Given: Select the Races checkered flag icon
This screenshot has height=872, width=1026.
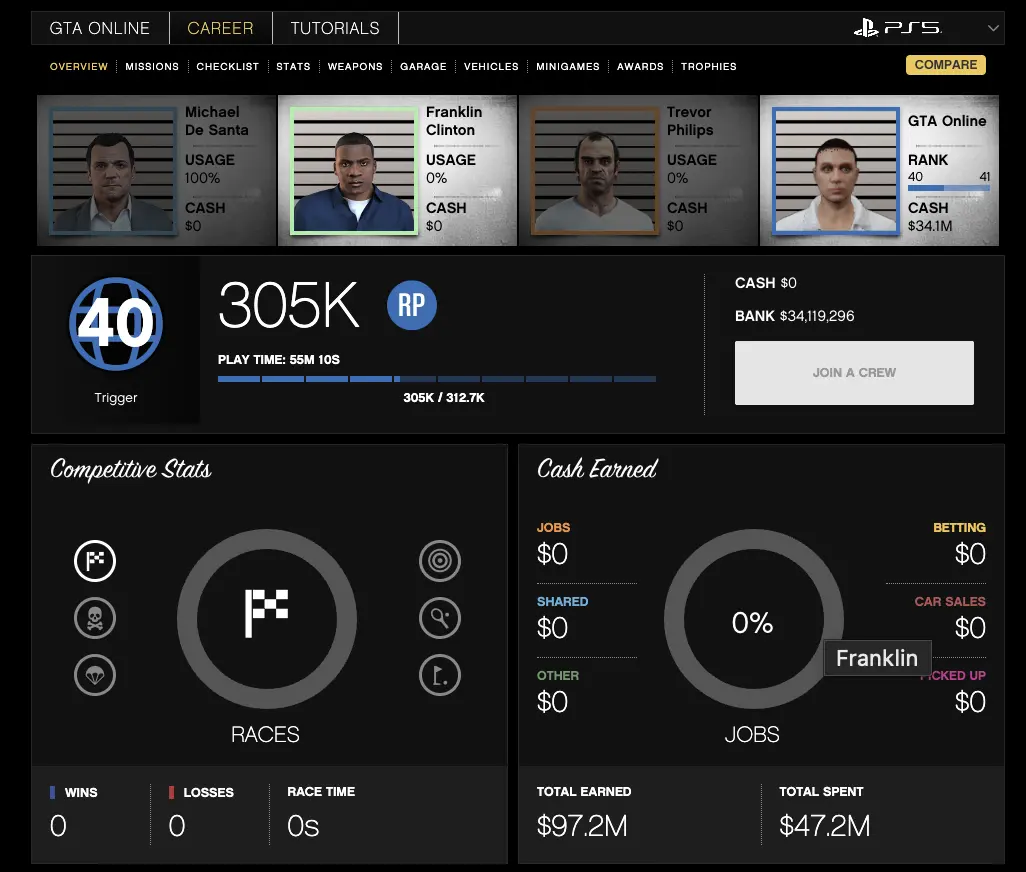Looking at the screenshot, I should (95, 561).
